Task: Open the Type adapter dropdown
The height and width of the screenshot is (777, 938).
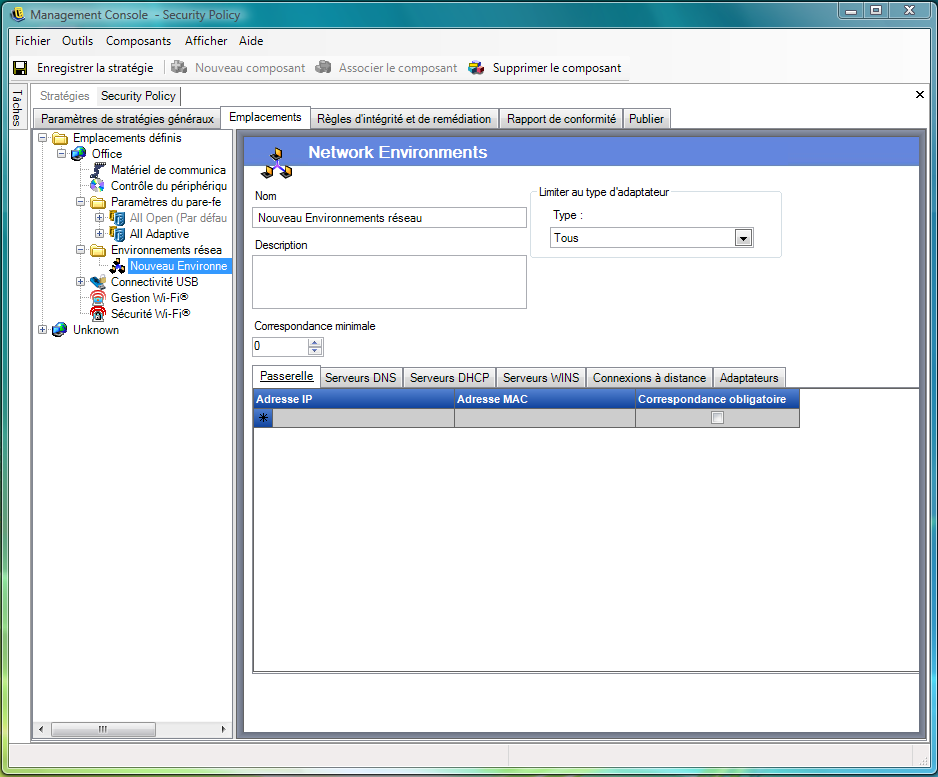Action: pos(742,238)
